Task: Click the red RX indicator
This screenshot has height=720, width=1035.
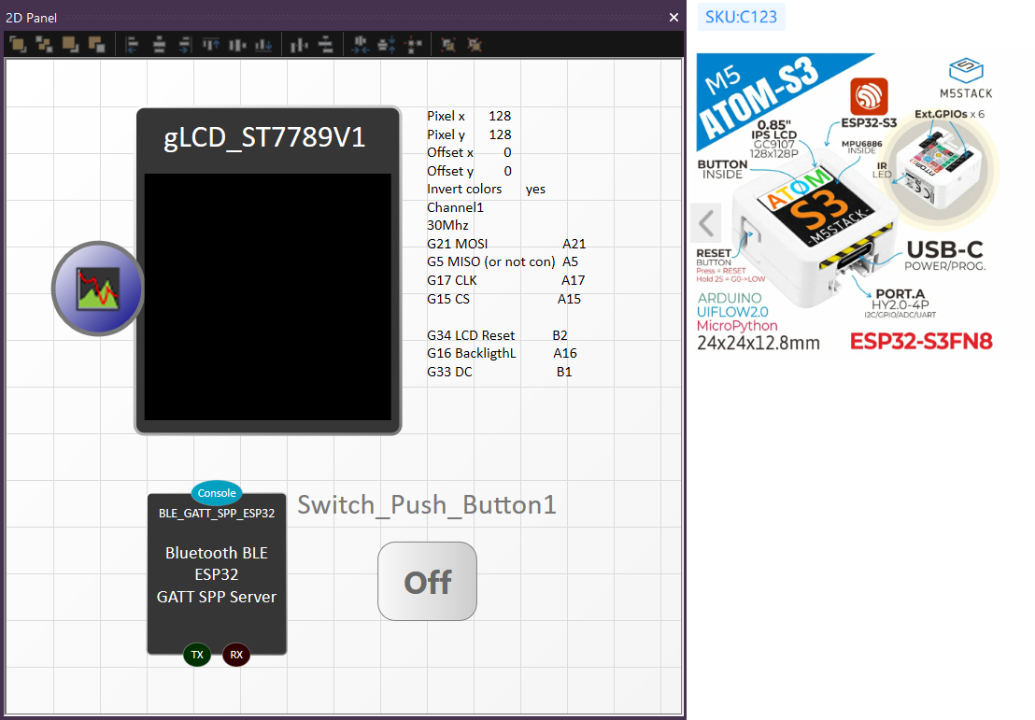Action: click(x=236, y=655)
